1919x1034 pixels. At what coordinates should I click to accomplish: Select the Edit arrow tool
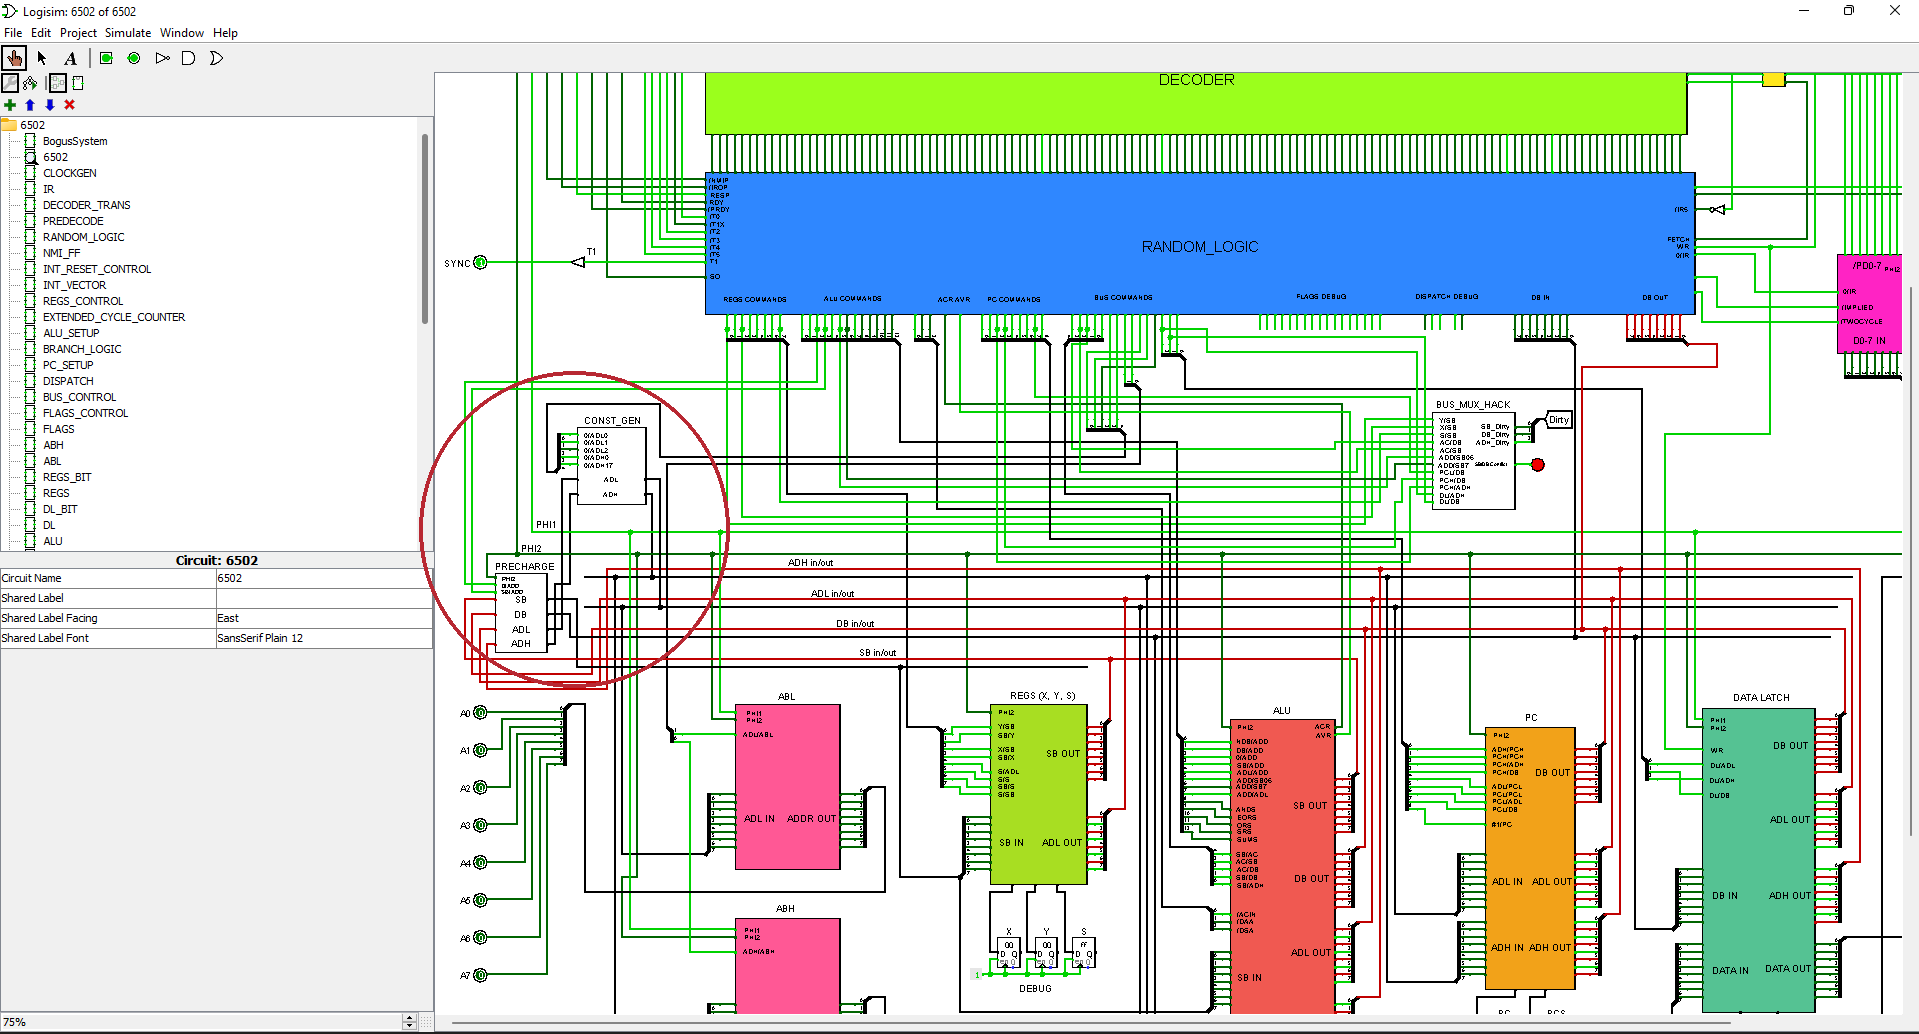(x=42, y=58)
